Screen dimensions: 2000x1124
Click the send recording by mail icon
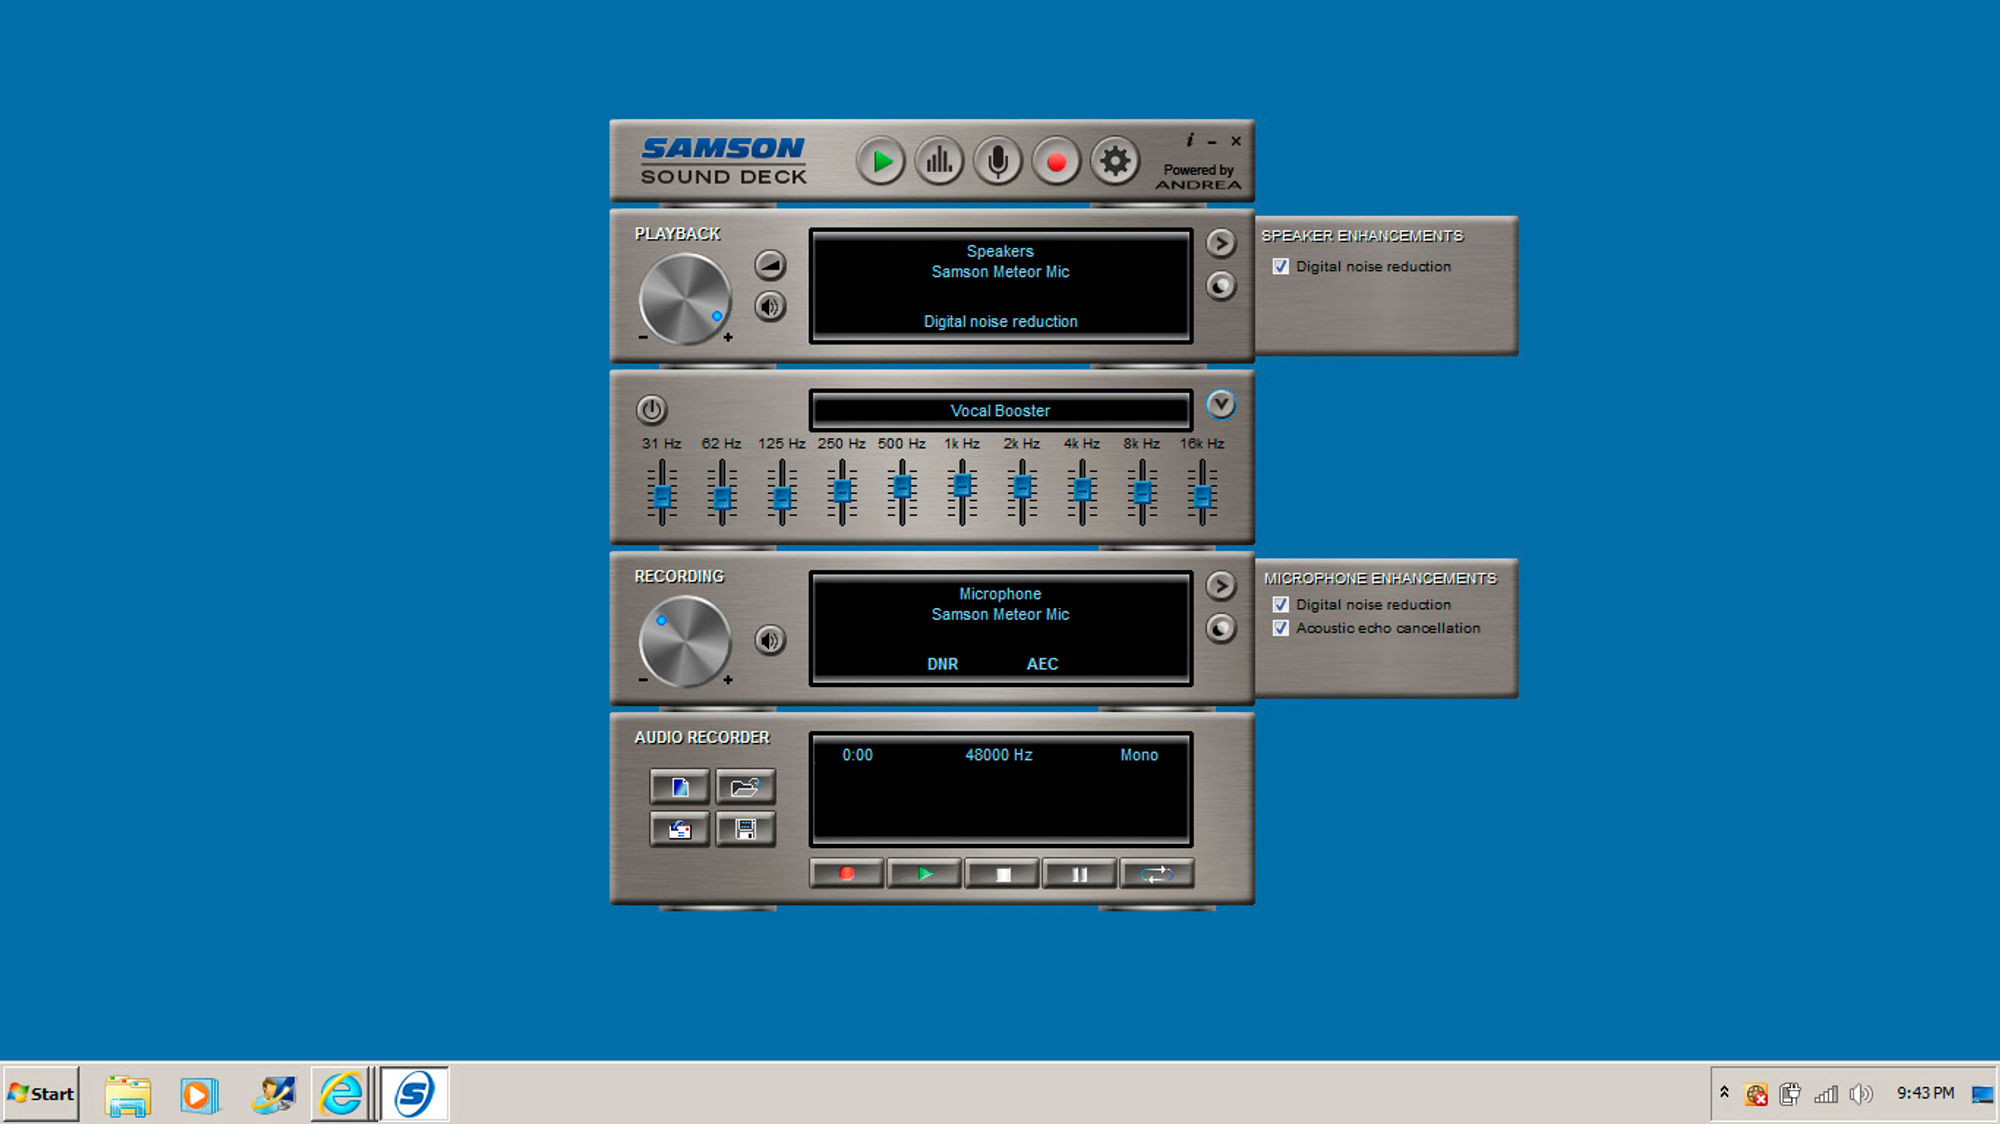[680, 829]
